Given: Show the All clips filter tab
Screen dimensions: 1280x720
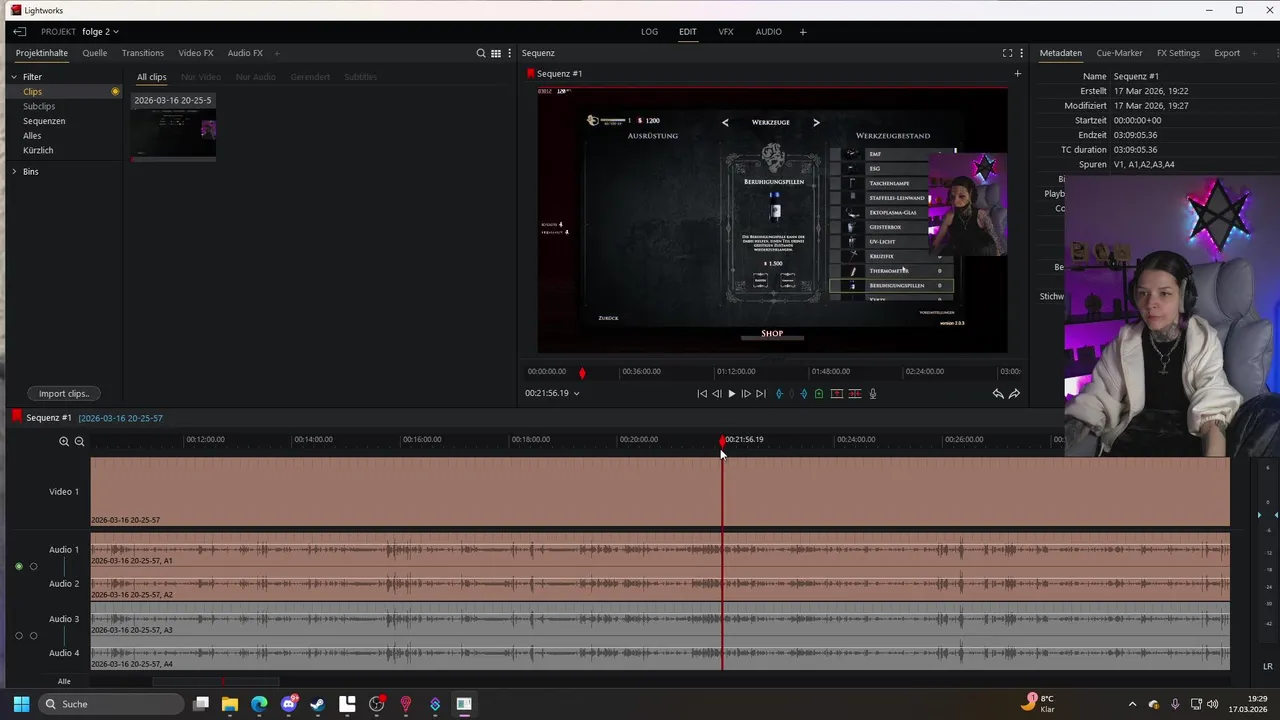Looking at the screenshot, I should click(152, 77).
